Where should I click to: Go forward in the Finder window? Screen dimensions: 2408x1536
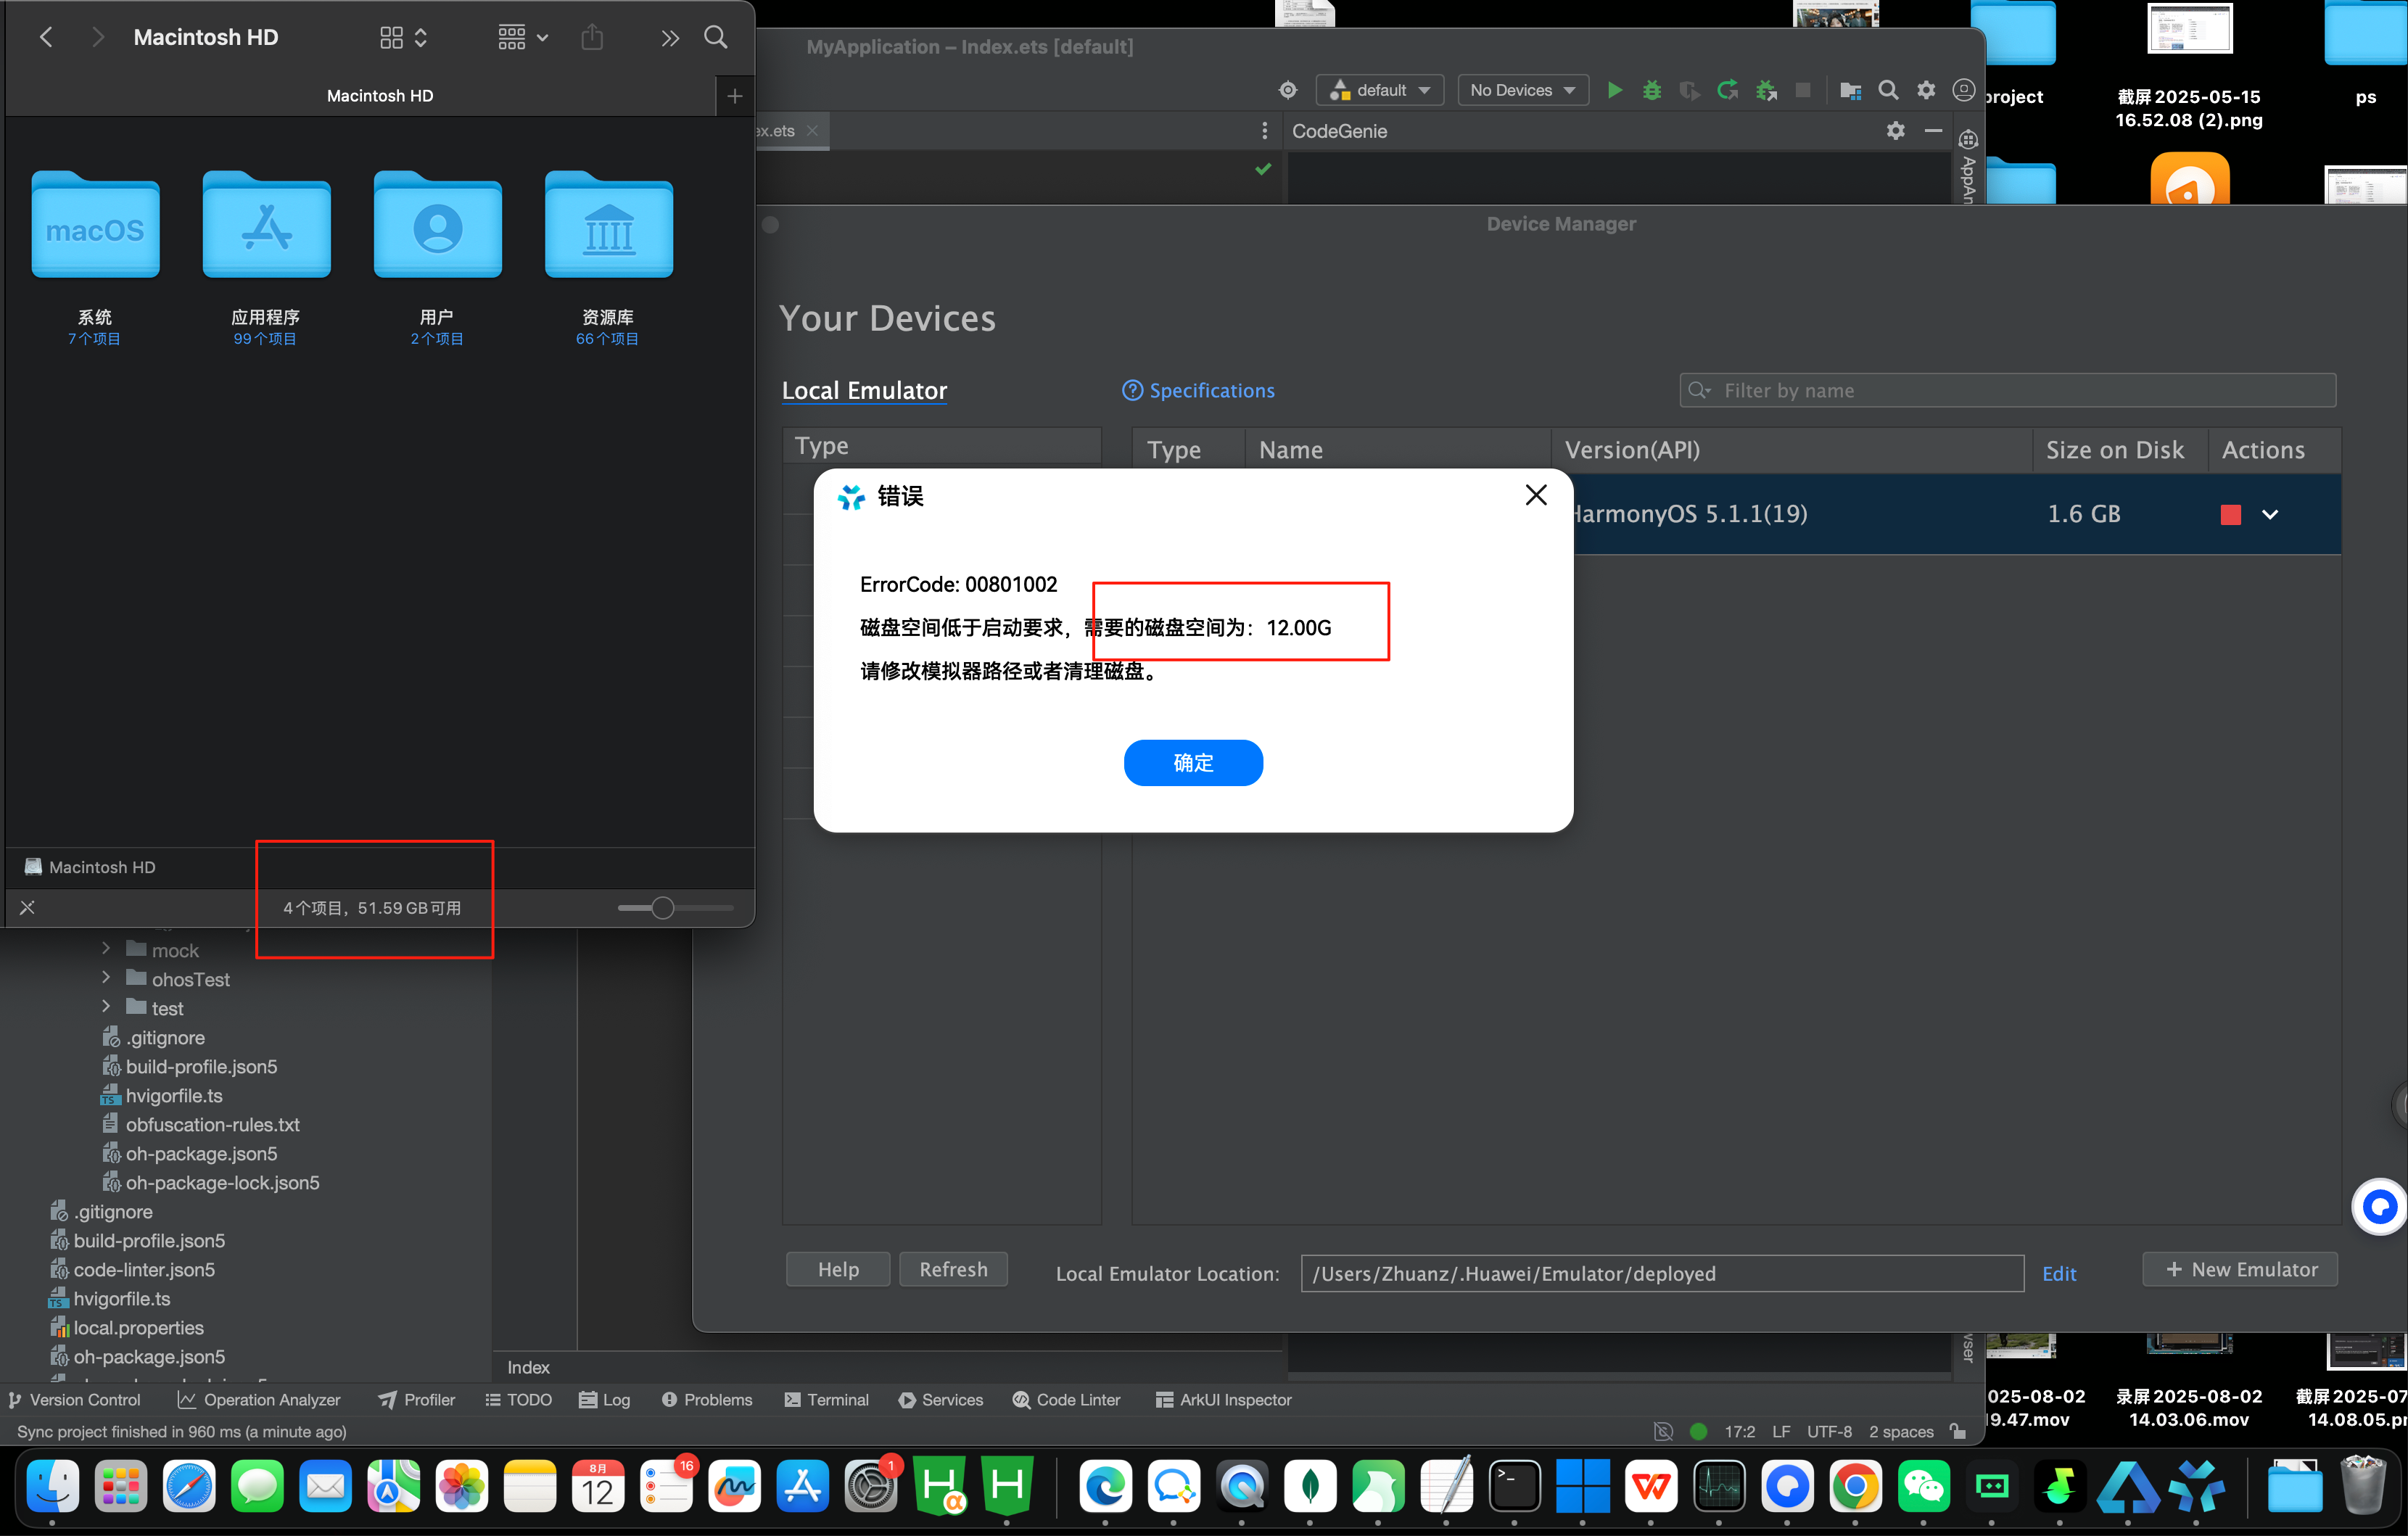(97, 37)
